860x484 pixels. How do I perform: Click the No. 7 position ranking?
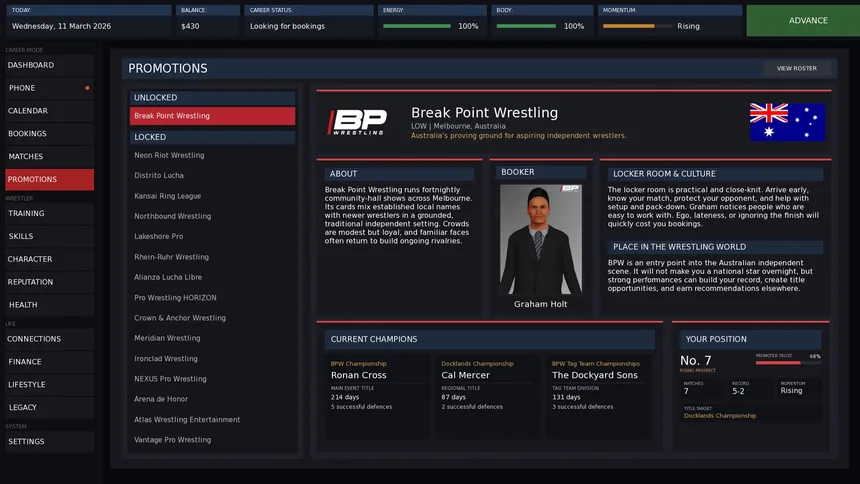point(695,361)
